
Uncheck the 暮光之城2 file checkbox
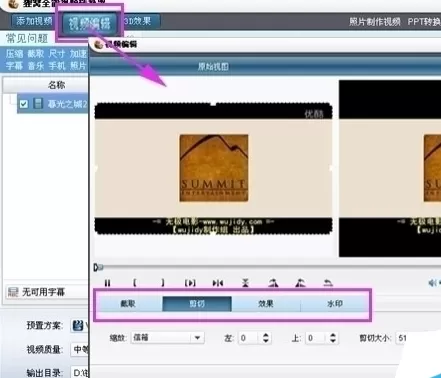(x=24, y=104)
